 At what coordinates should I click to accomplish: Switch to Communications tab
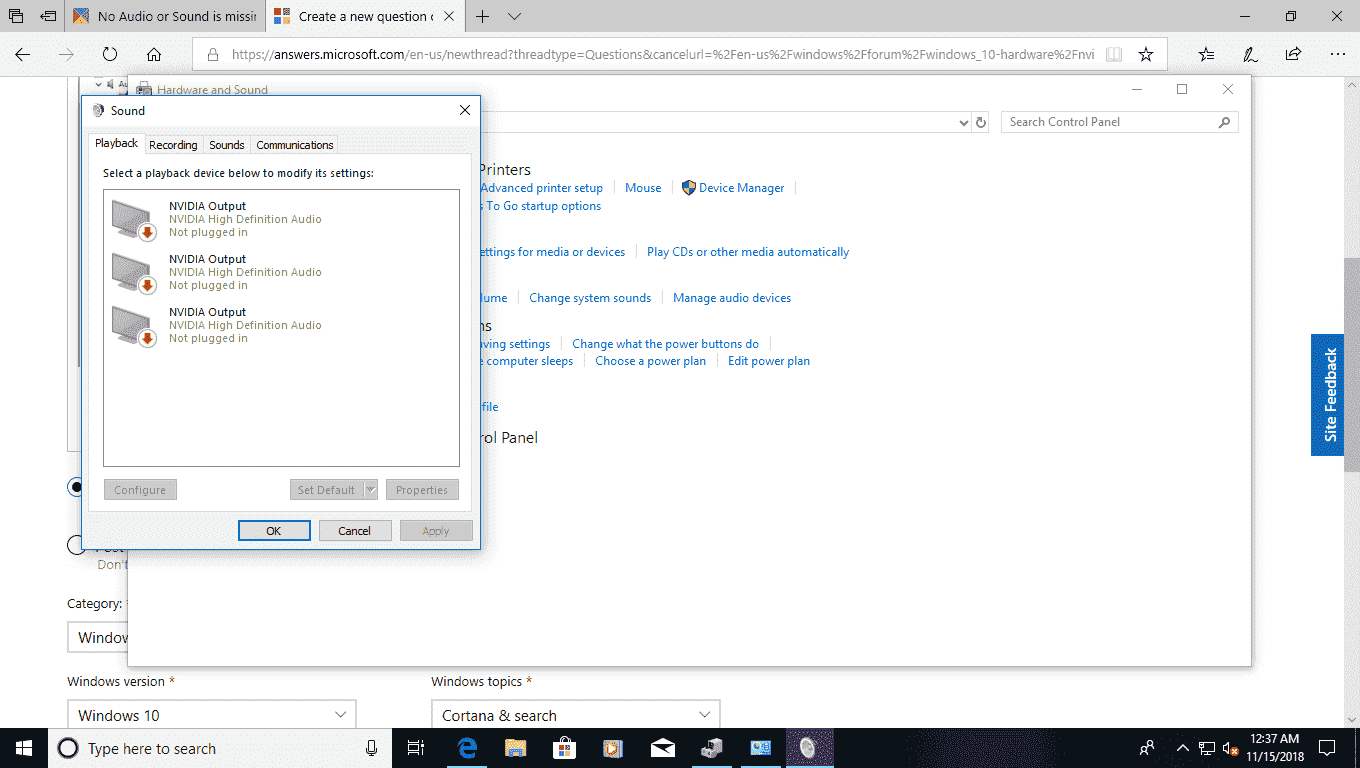(x=295, y=145)
